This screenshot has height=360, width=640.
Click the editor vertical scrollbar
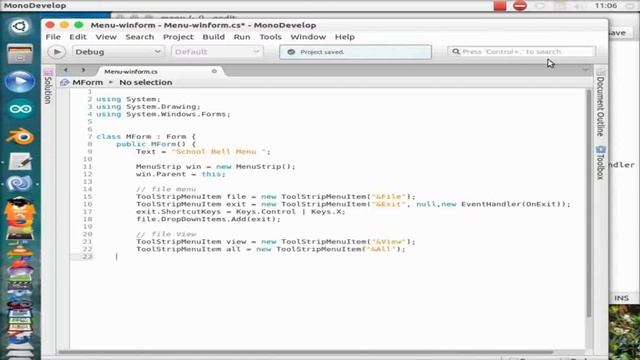pos(589,203)
